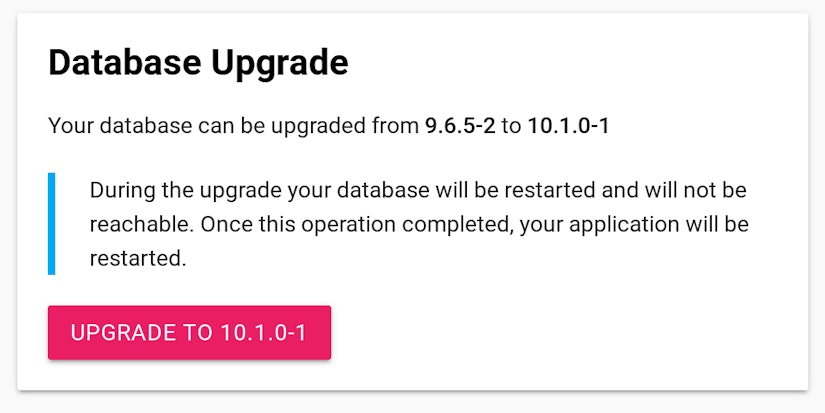Click the word "Upgrade" in the heading
Viewport: 825px width, 413px height.
[x=280, y=64]
